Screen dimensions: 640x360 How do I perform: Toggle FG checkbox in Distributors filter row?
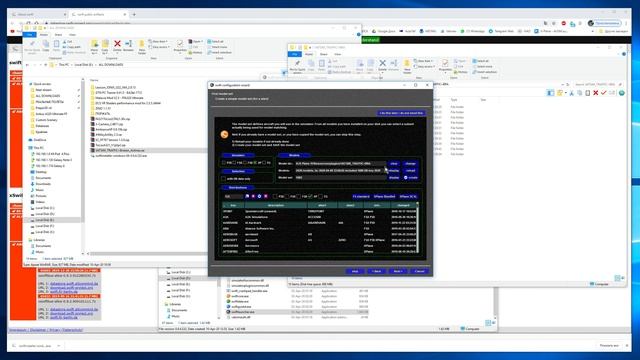pos(321,196)
